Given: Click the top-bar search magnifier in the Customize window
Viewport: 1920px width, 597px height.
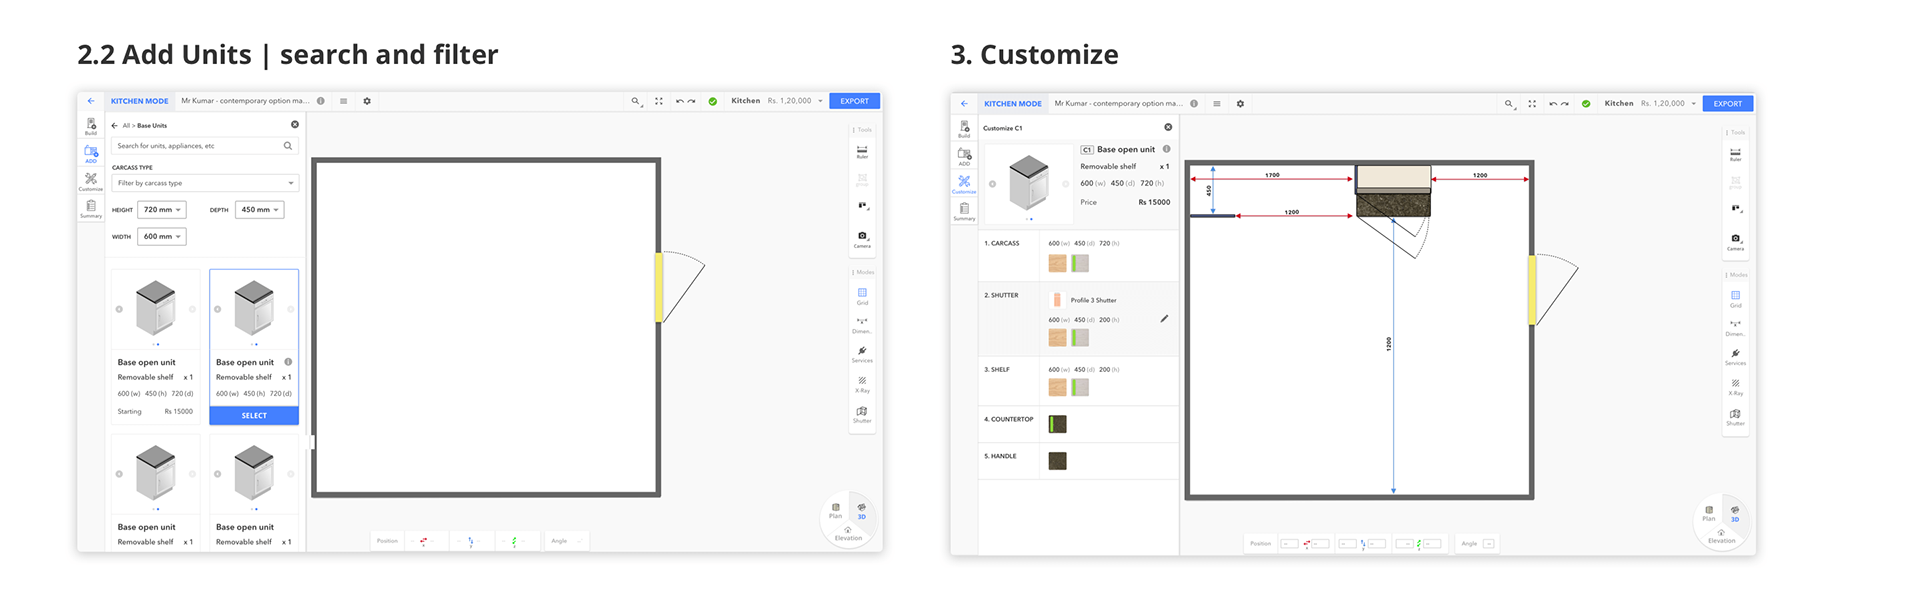Looking at the screenshot, I should click(x=1508, y=104).
